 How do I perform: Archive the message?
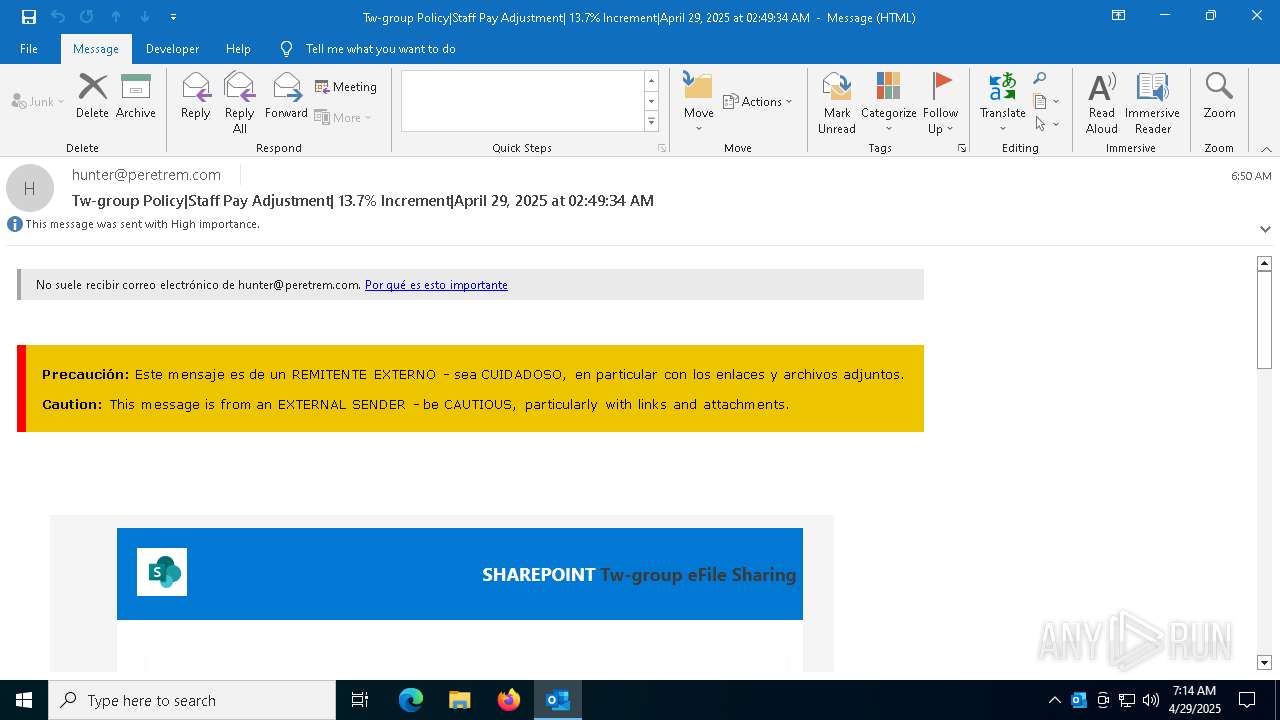tap(136, 96)
